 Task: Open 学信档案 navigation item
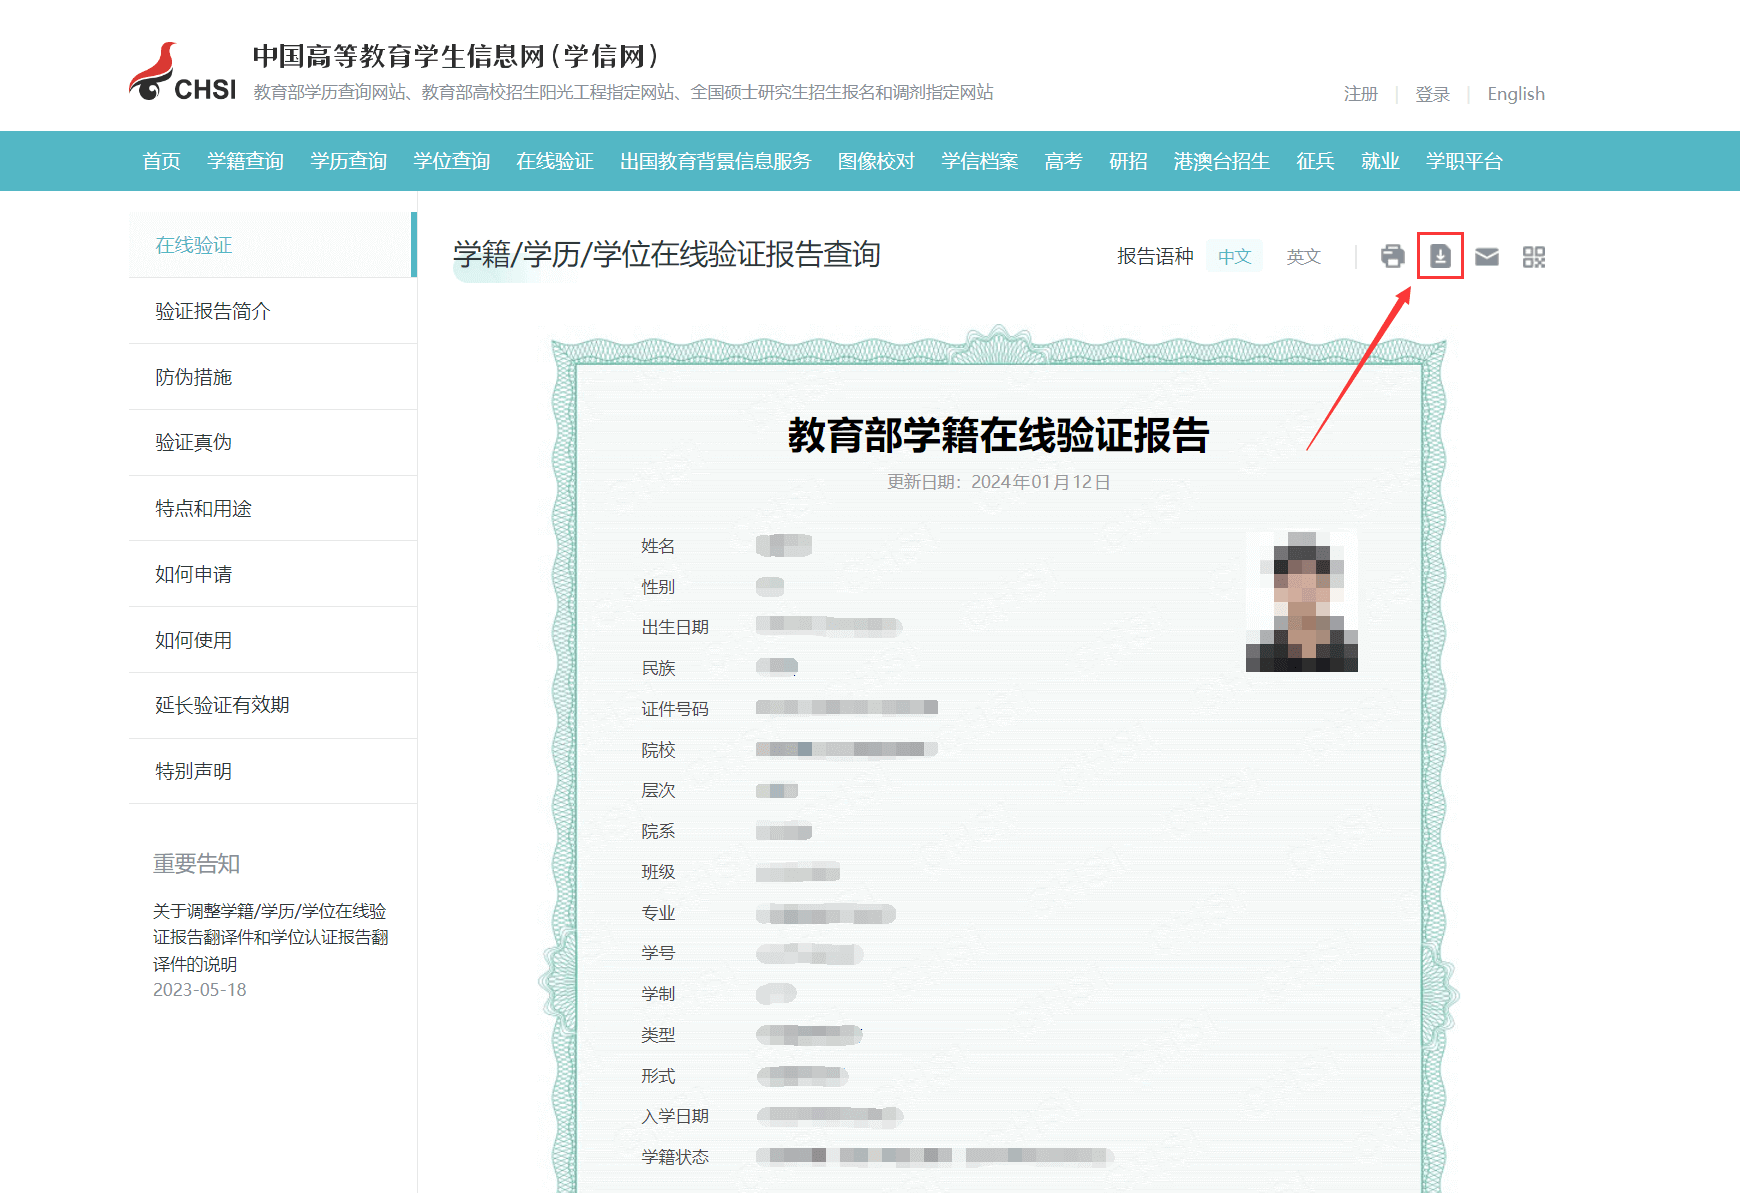pos(979,161)
